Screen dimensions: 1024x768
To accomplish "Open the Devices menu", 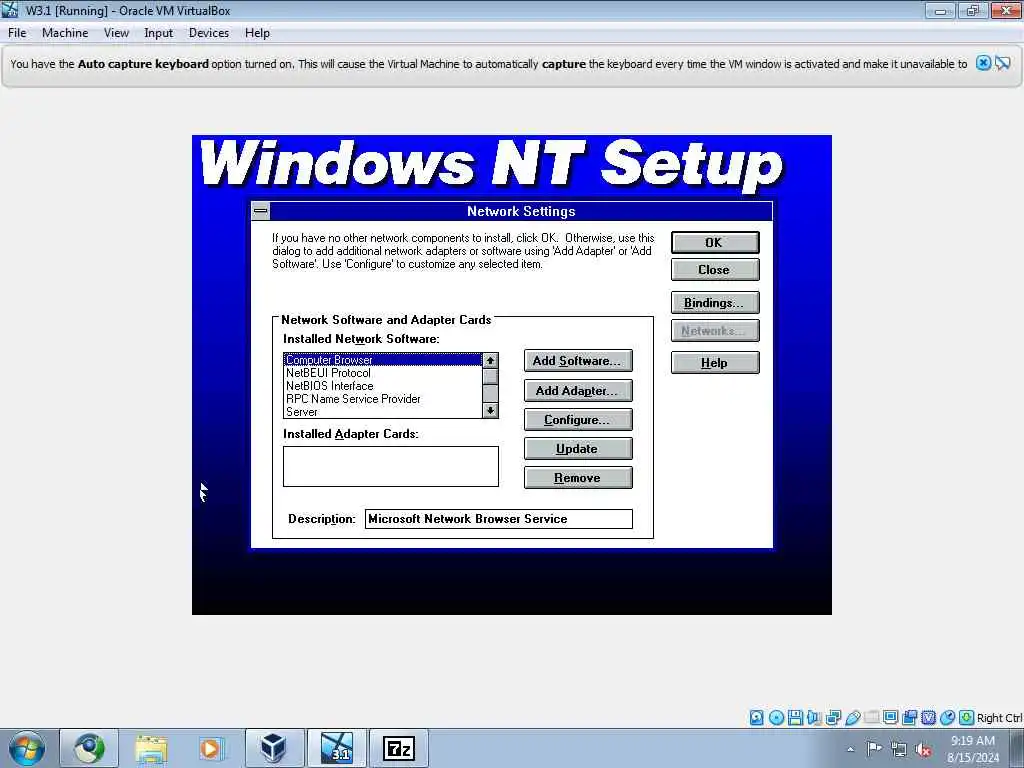I will [x=208, y=33].
